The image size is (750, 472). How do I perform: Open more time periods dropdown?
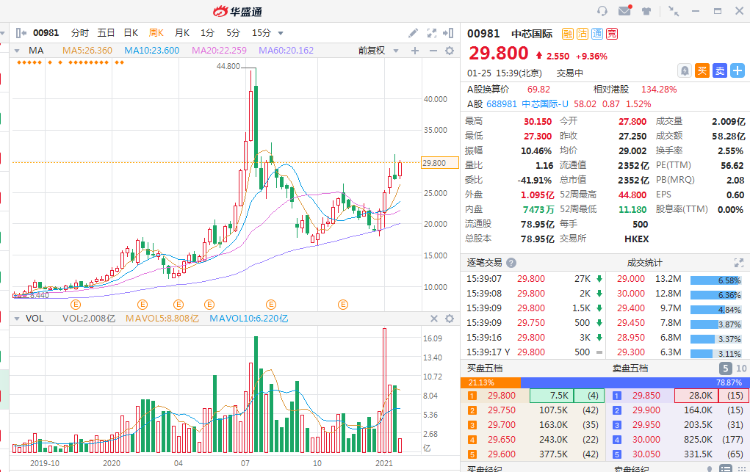click(x=281, y=33)
